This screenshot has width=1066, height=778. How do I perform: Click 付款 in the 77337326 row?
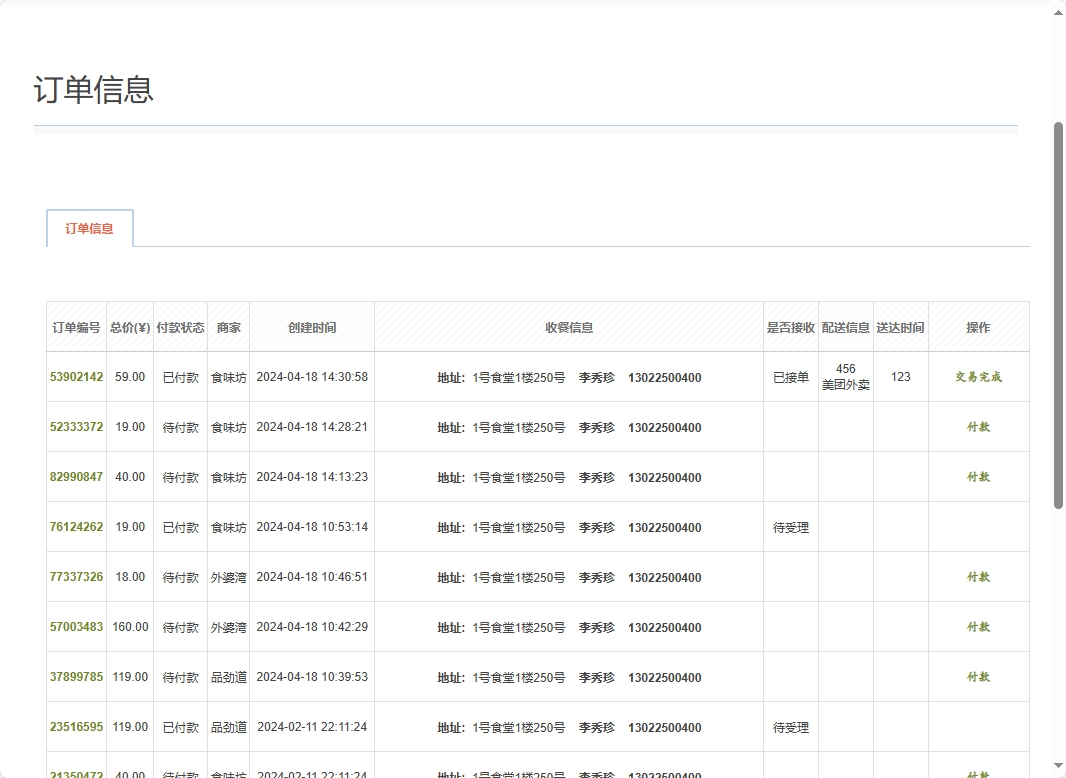click(x=978, y=577)
